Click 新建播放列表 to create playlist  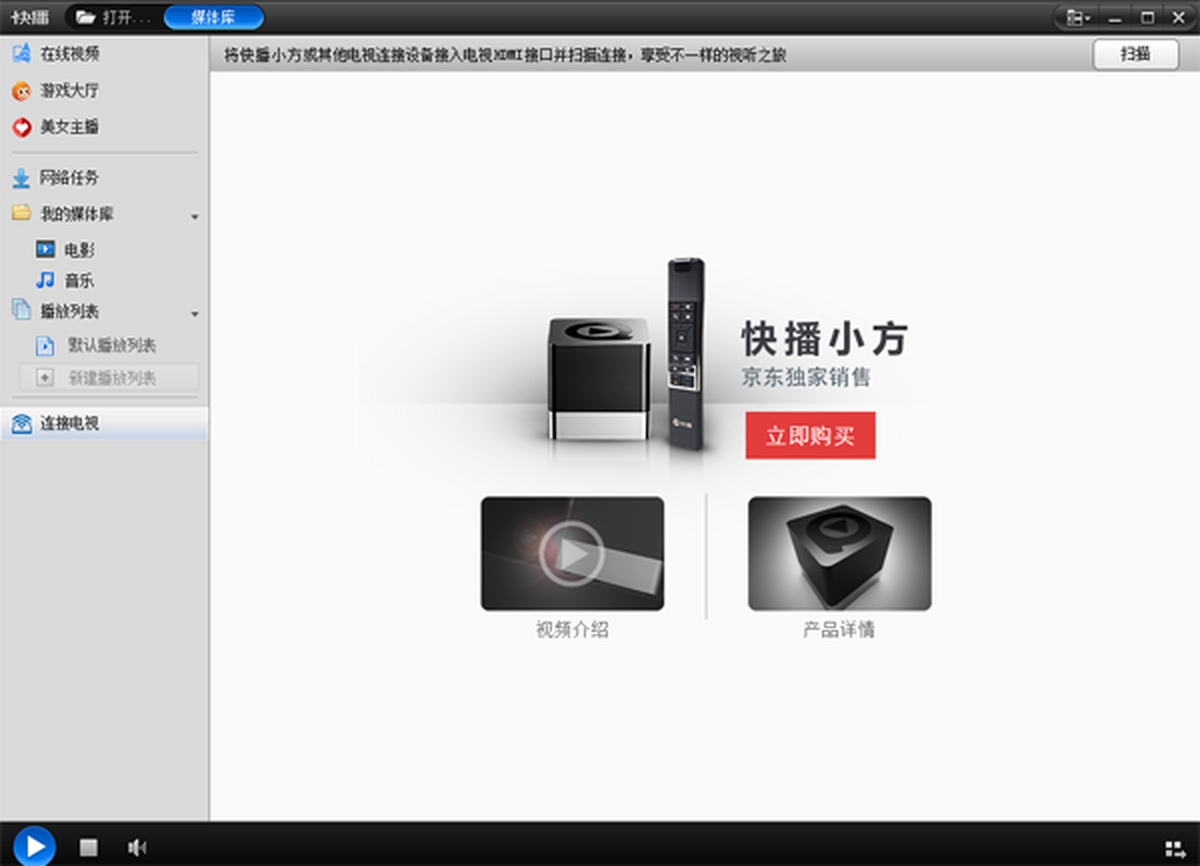pos(111,378)
